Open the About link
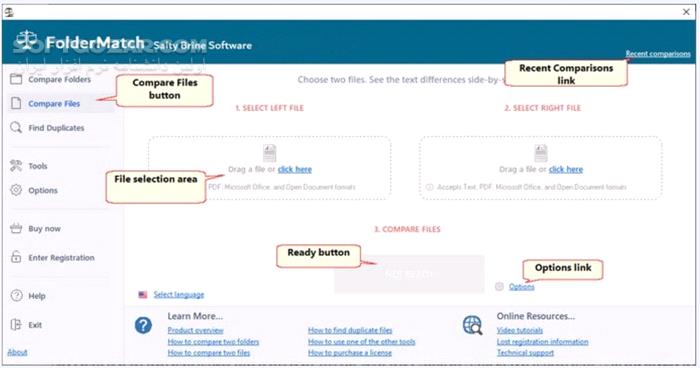 coord(17,352)
